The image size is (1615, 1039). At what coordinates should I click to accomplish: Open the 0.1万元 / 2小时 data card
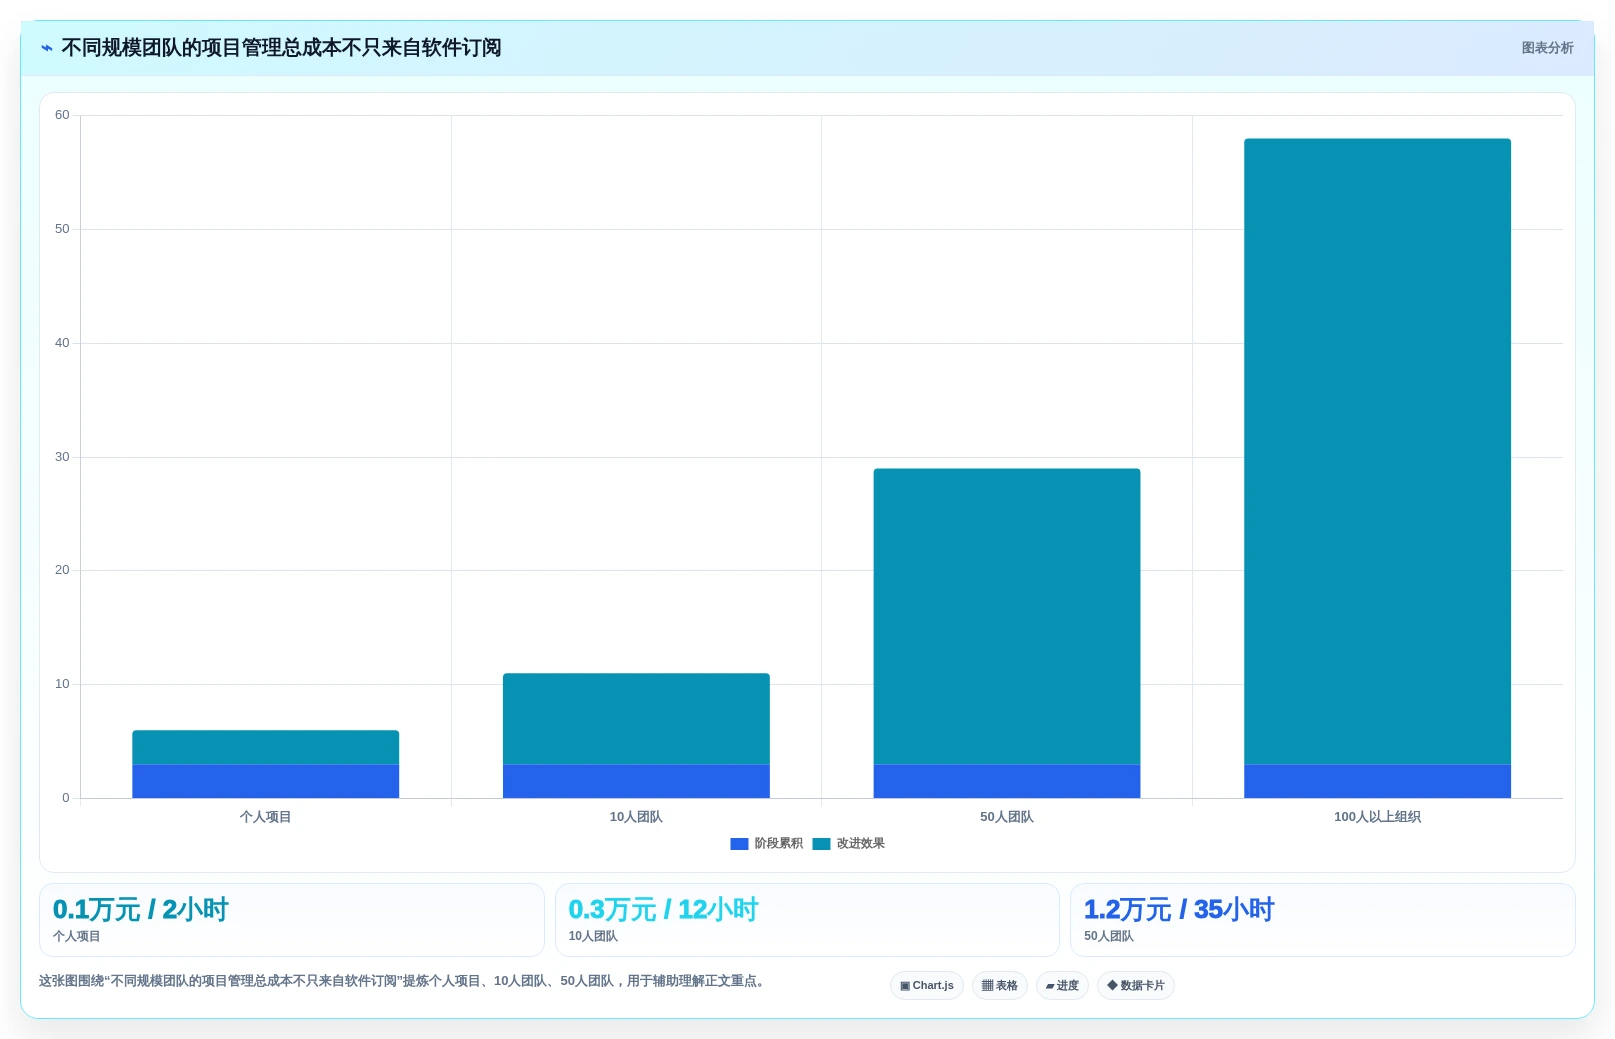click(291, 919)
